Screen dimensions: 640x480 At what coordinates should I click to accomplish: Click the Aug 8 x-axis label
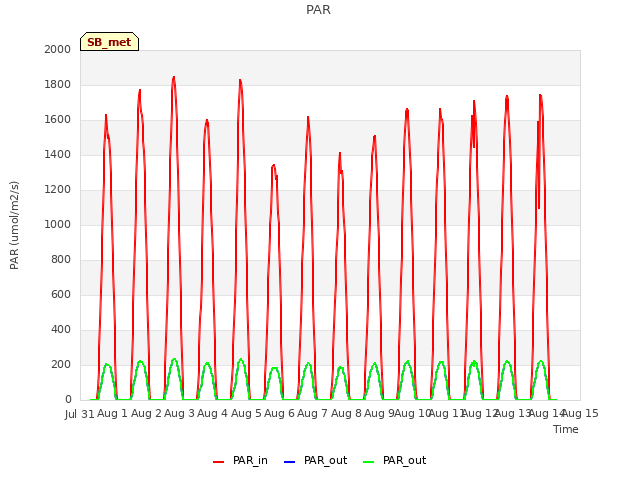tap(346, 414)
